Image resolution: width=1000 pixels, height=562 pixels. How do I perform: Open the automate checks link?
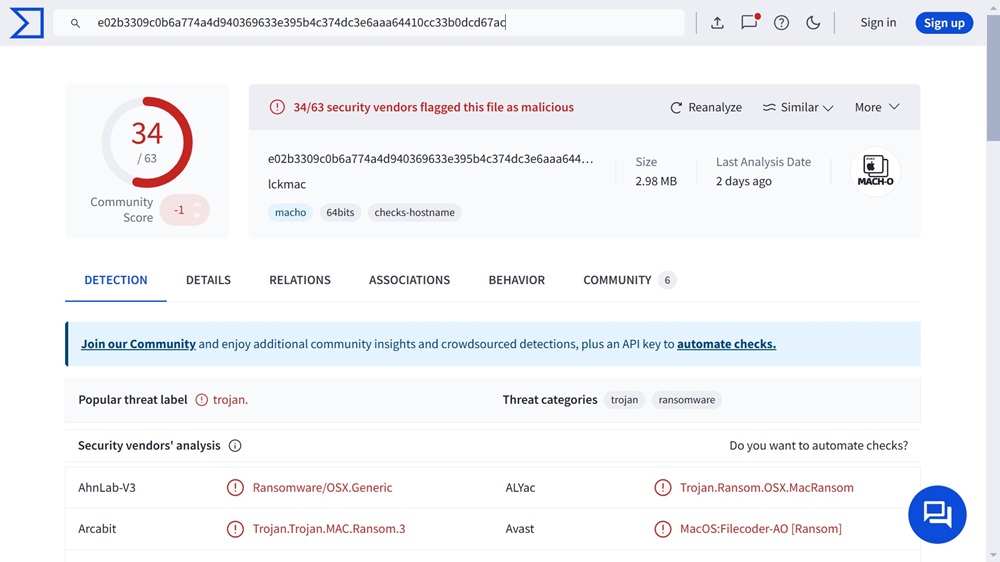726,344
